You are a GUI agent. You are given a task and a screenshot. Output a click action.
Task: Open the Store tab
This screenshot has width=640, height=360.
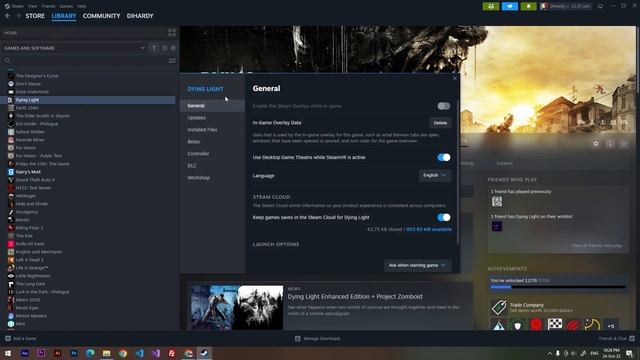click(35, 16)
